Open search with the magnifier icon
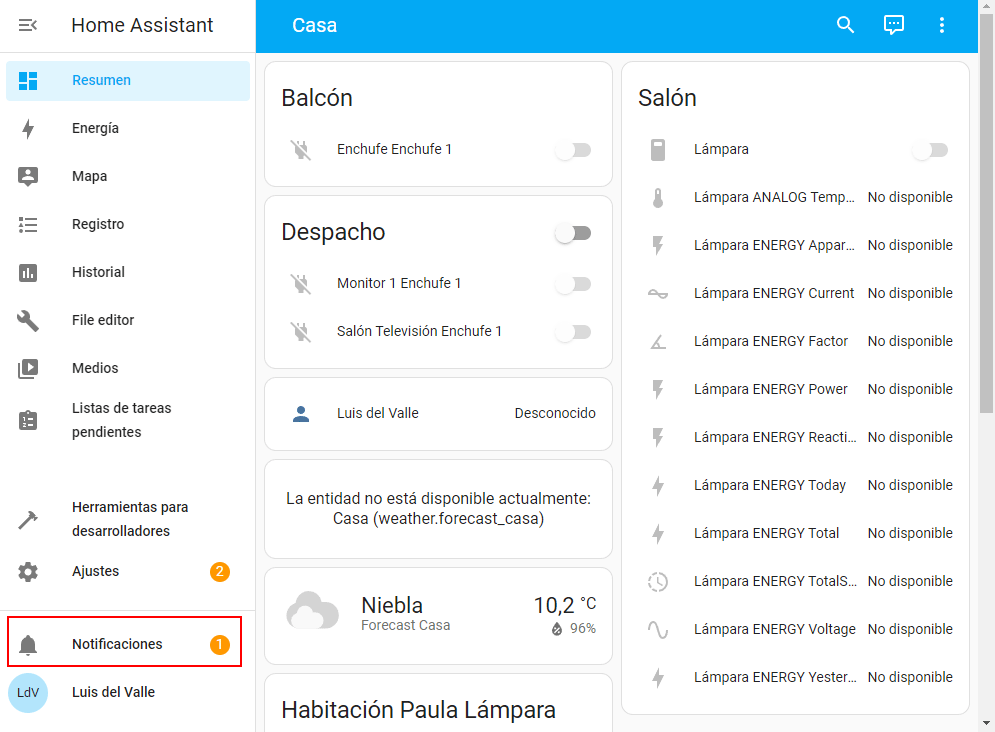995x732 pixels. tap(845, 25)
